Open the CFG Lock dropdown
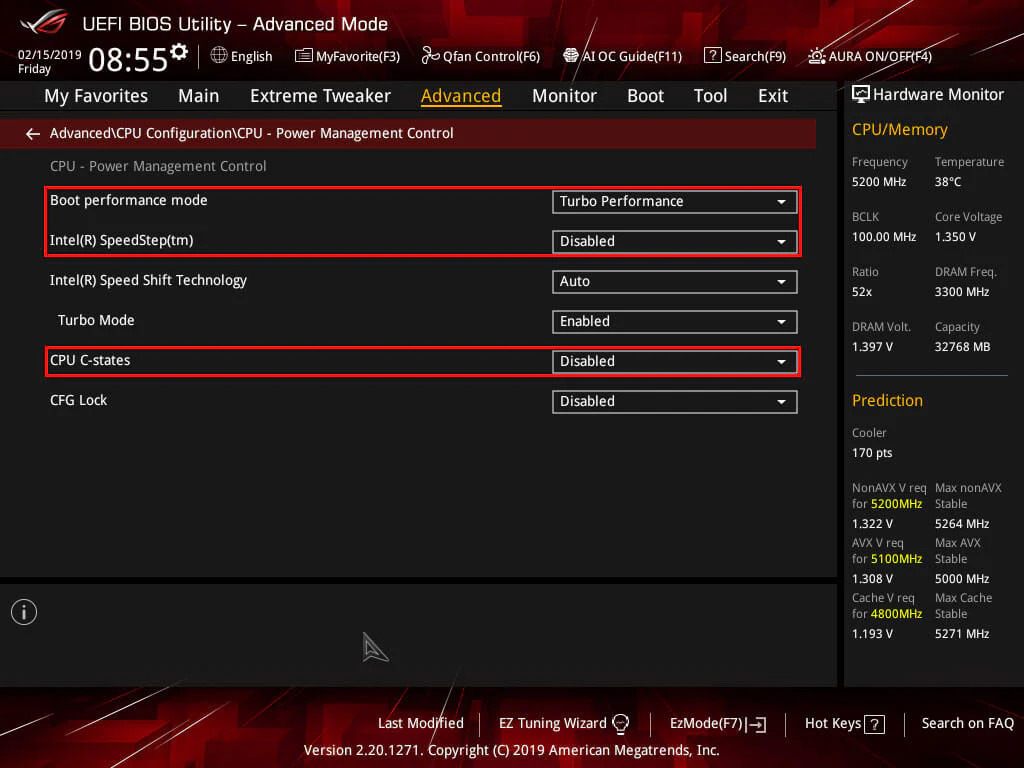 point(674,401)
